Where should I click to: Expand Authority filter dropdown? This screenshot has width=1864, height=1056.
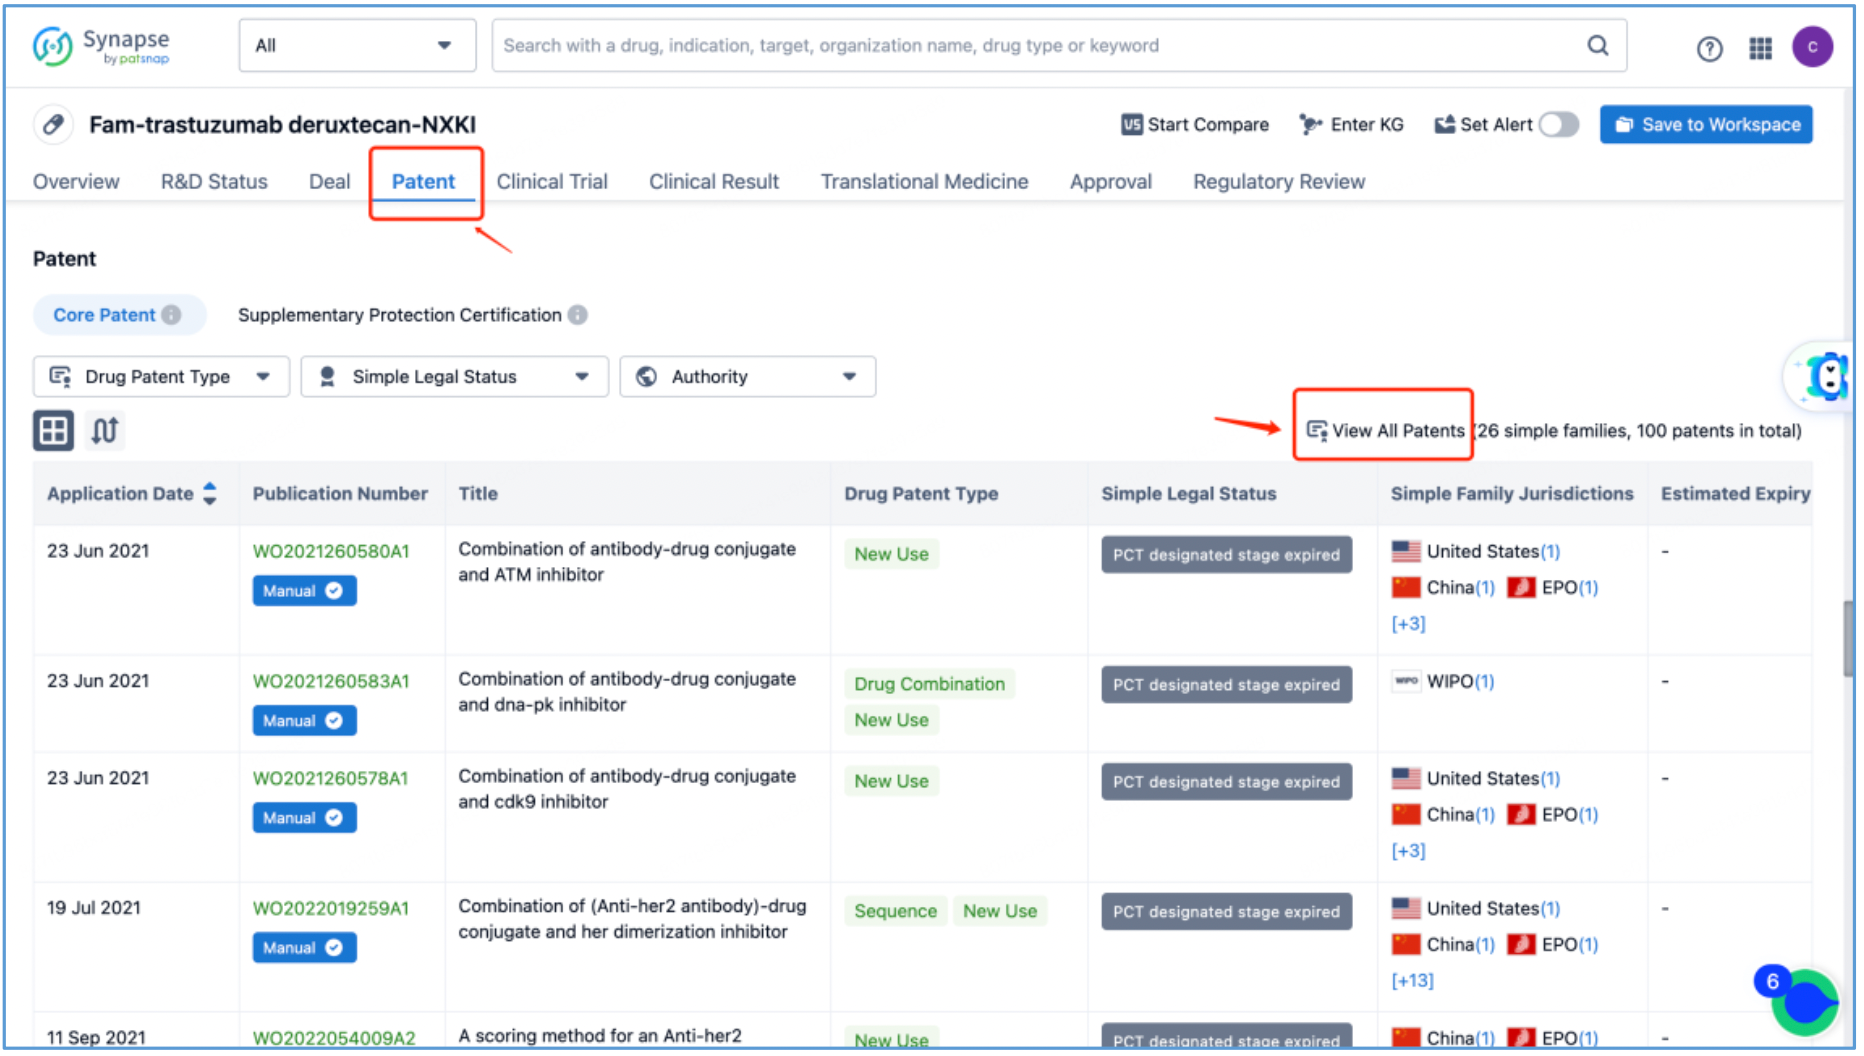coord(747,377)
